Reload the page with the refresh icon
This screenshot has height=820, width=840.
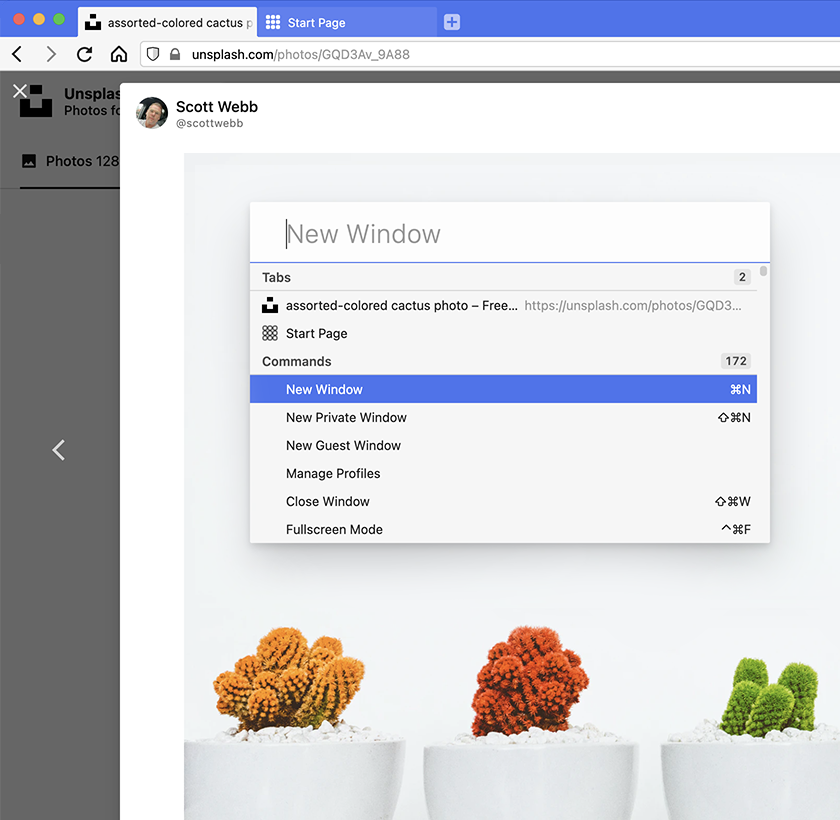pyautogui.click(x=85, y=54)
